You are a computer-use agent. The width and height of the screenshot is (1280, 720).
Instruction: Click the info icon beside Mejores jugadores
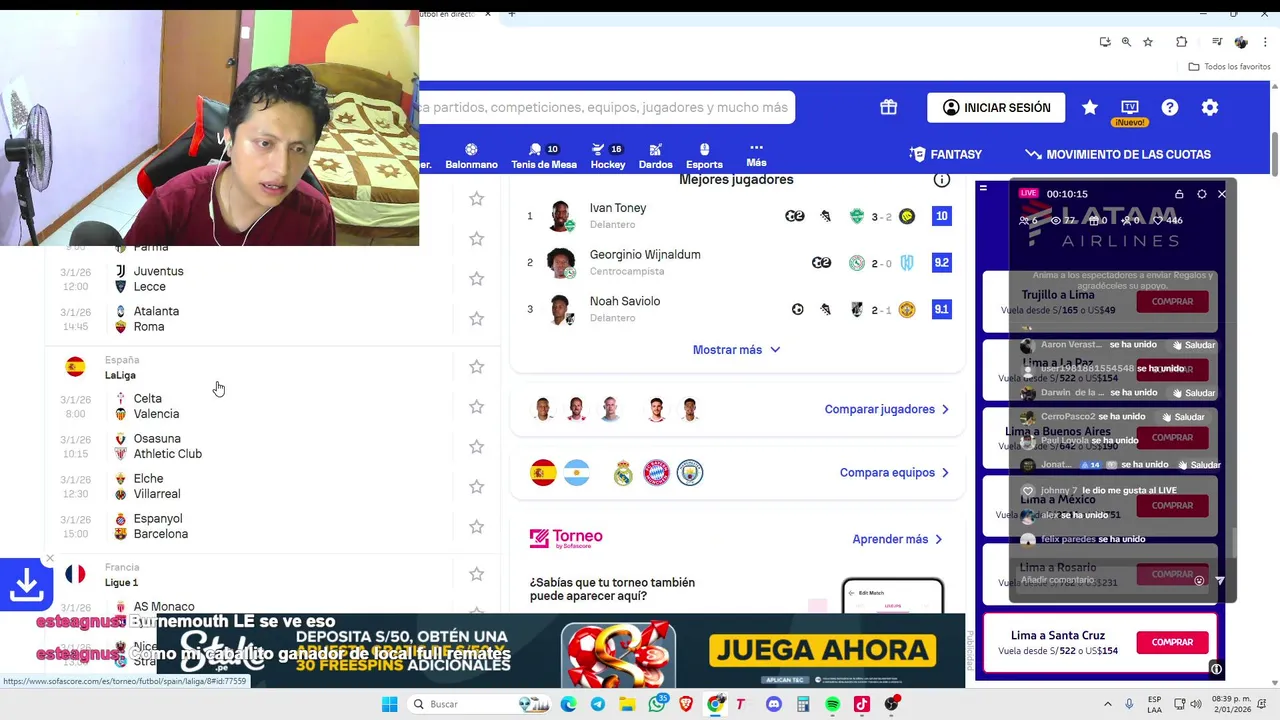tap(941, 180)
